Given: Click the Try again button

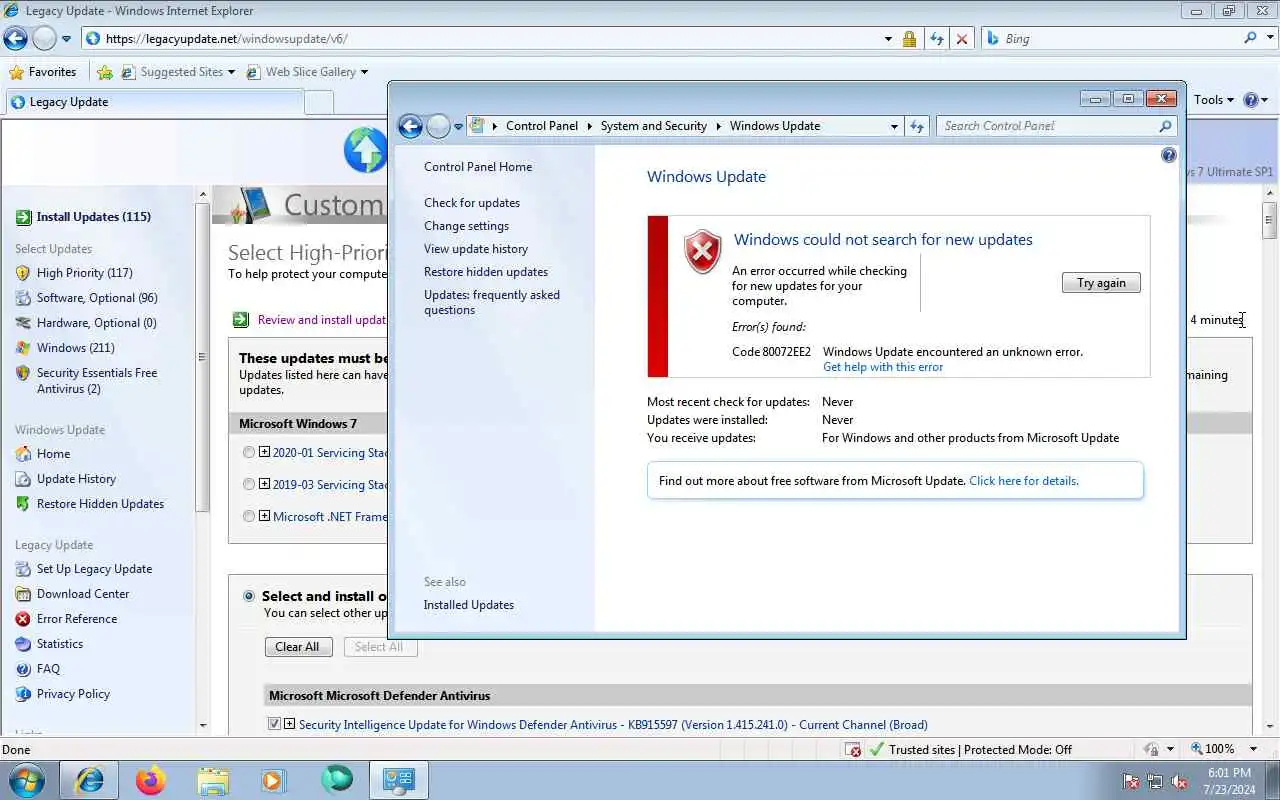Looking at the screenshot, I should [x=1101, y=283].
